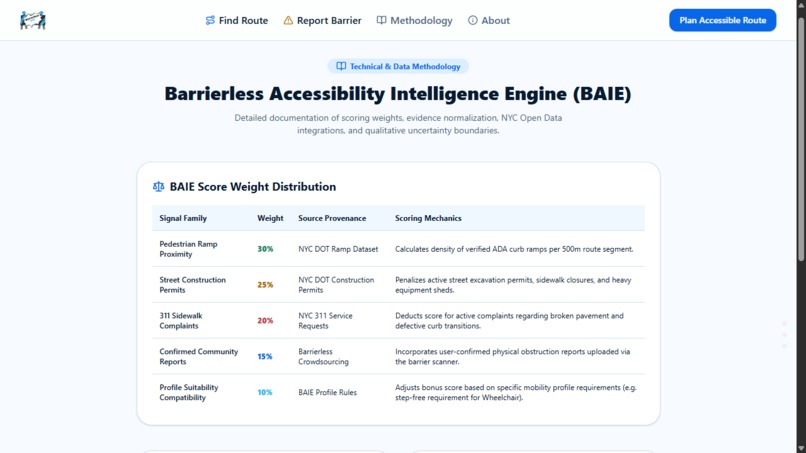
Task: Click the text about penalizing street excavation permits
Action: pos(513,285)
